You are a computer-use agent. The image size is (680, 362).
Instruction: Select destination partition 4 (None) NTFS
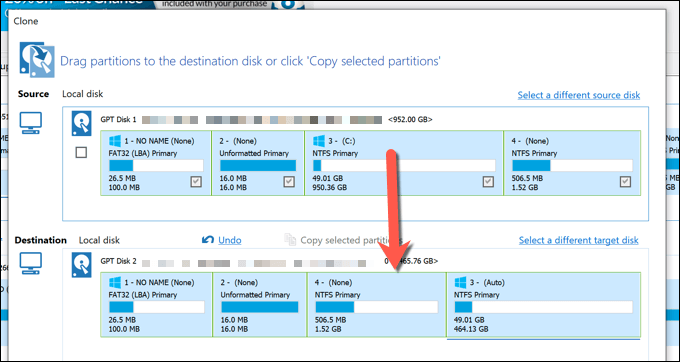click(x=376, y=304)
